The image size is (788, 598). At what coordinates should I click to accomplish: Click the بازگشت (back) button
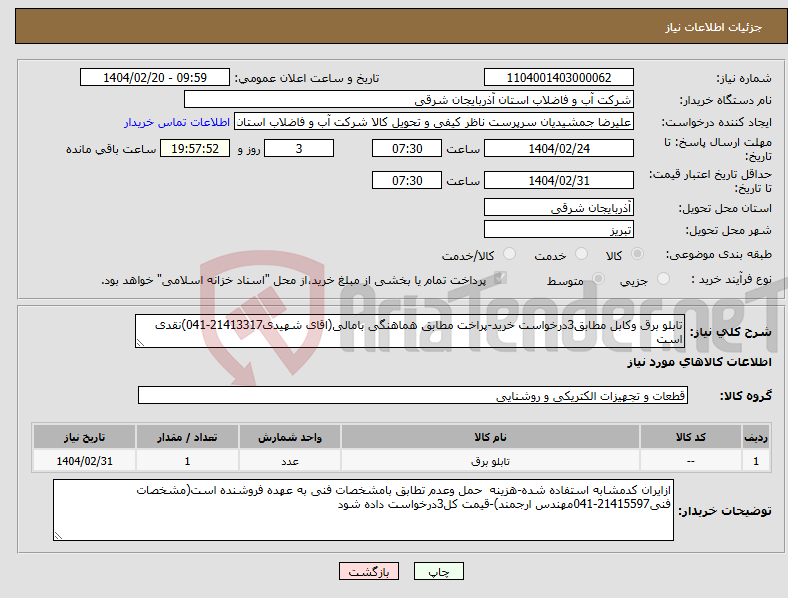pos(369,571)
